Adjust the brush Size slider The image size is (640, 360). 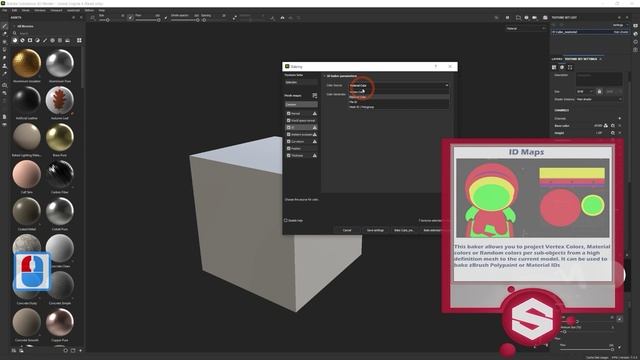[109, 20]
